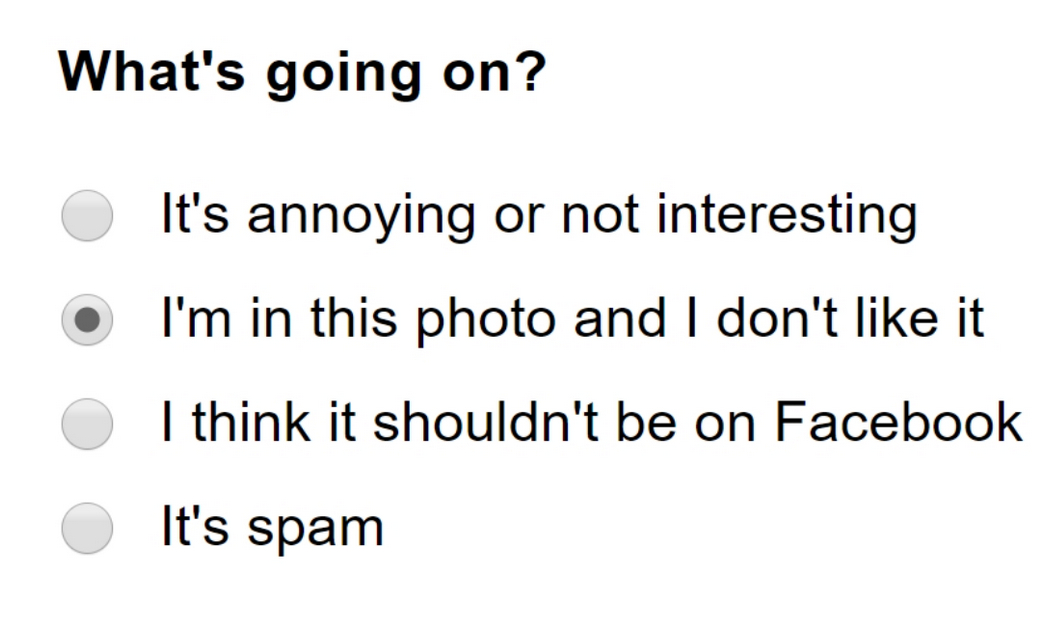1057x634 pixels.
Task: Click the word "What's" in the heading
Action: 151,72
